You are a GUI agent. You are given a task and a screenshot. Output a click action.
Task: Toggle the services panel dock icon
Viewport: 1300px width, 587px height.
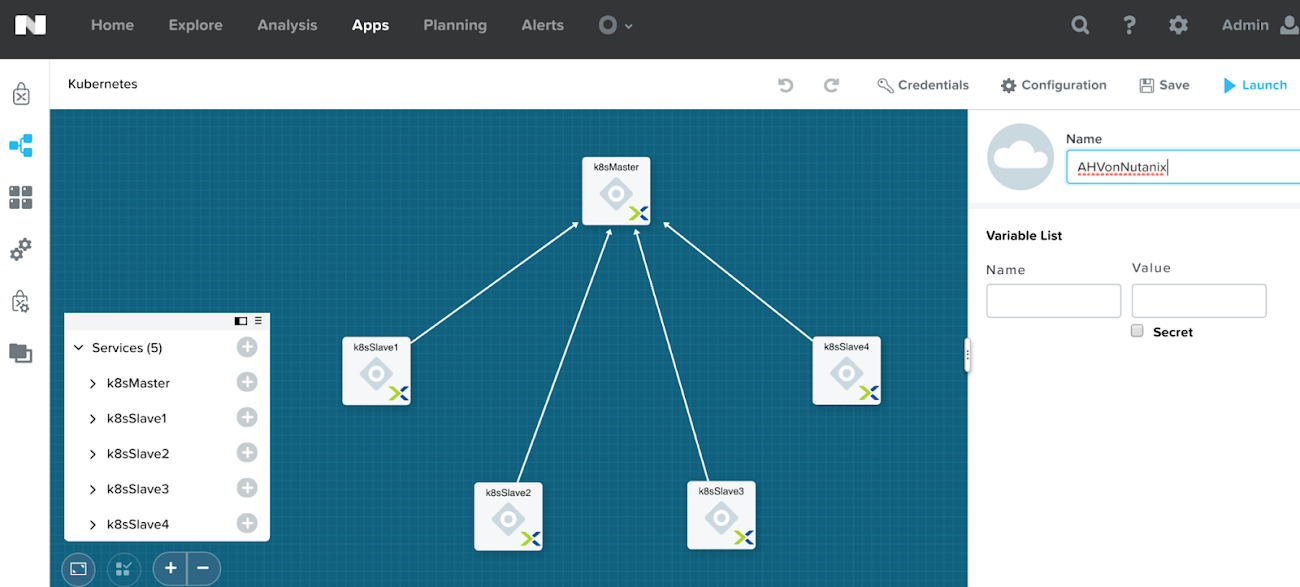pyautogui.click(x=241, y=321)
